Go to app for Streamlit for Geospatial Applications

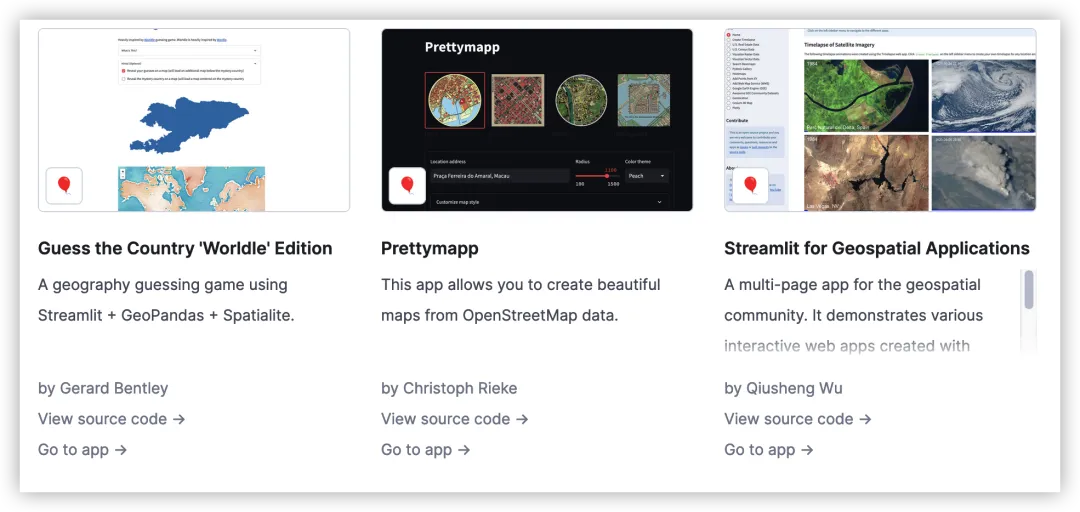(x=769, y=450)
